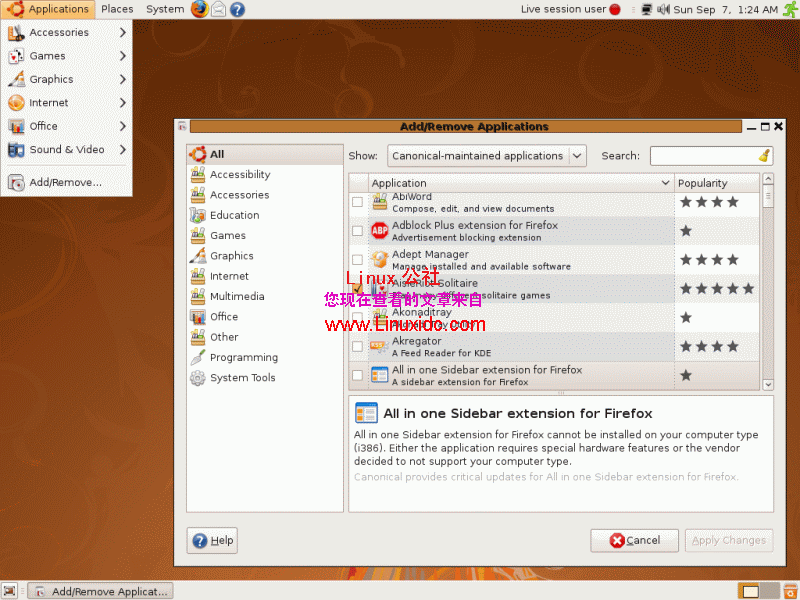This screenshot has width=800, height=600.
Task: Click the Help button in the dialog
Action: (211, 539)
